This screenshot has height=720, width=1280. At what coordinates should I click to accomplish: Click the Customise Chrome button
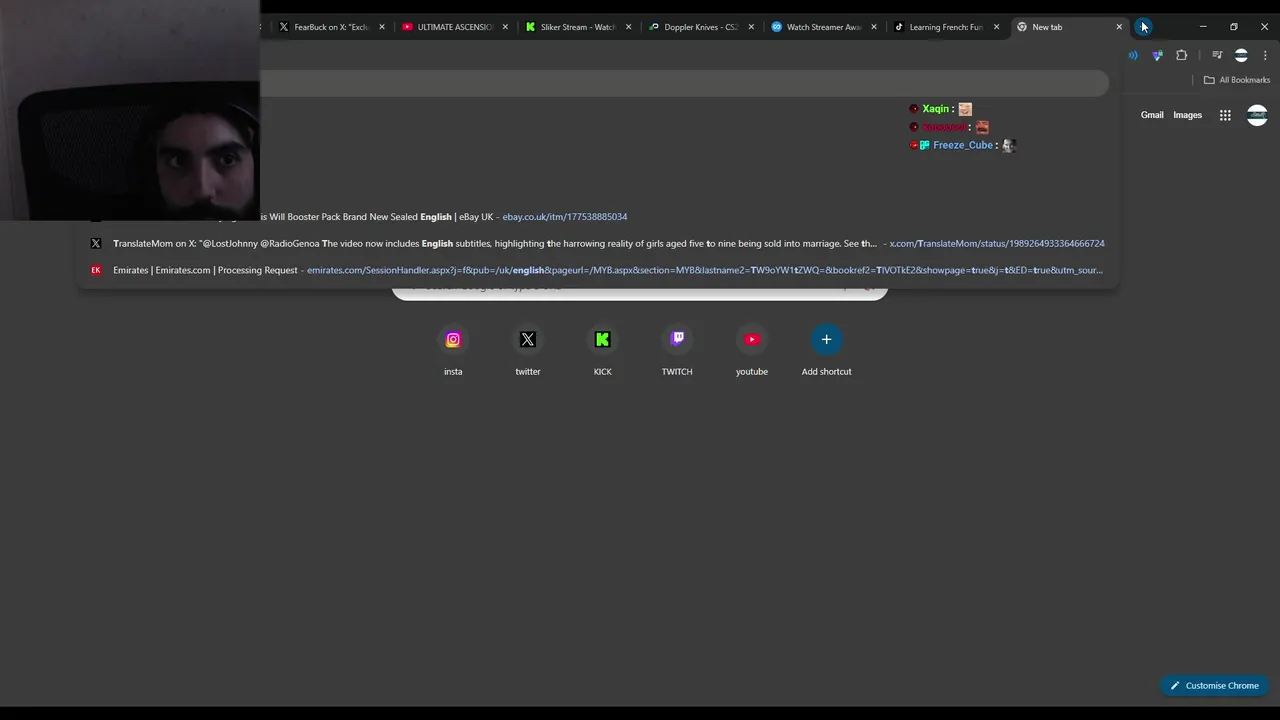pyautogui.click(x=1214, y=686)
